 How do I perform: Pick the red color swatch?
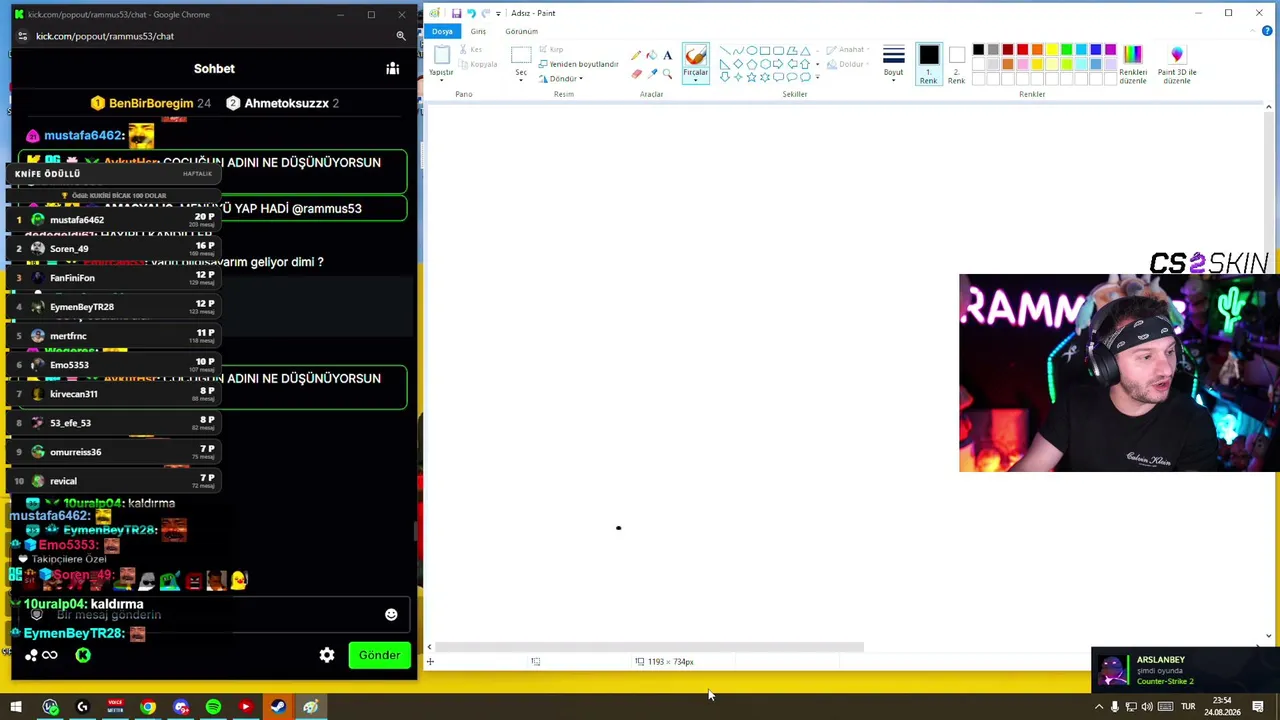tap(1022, 50)
